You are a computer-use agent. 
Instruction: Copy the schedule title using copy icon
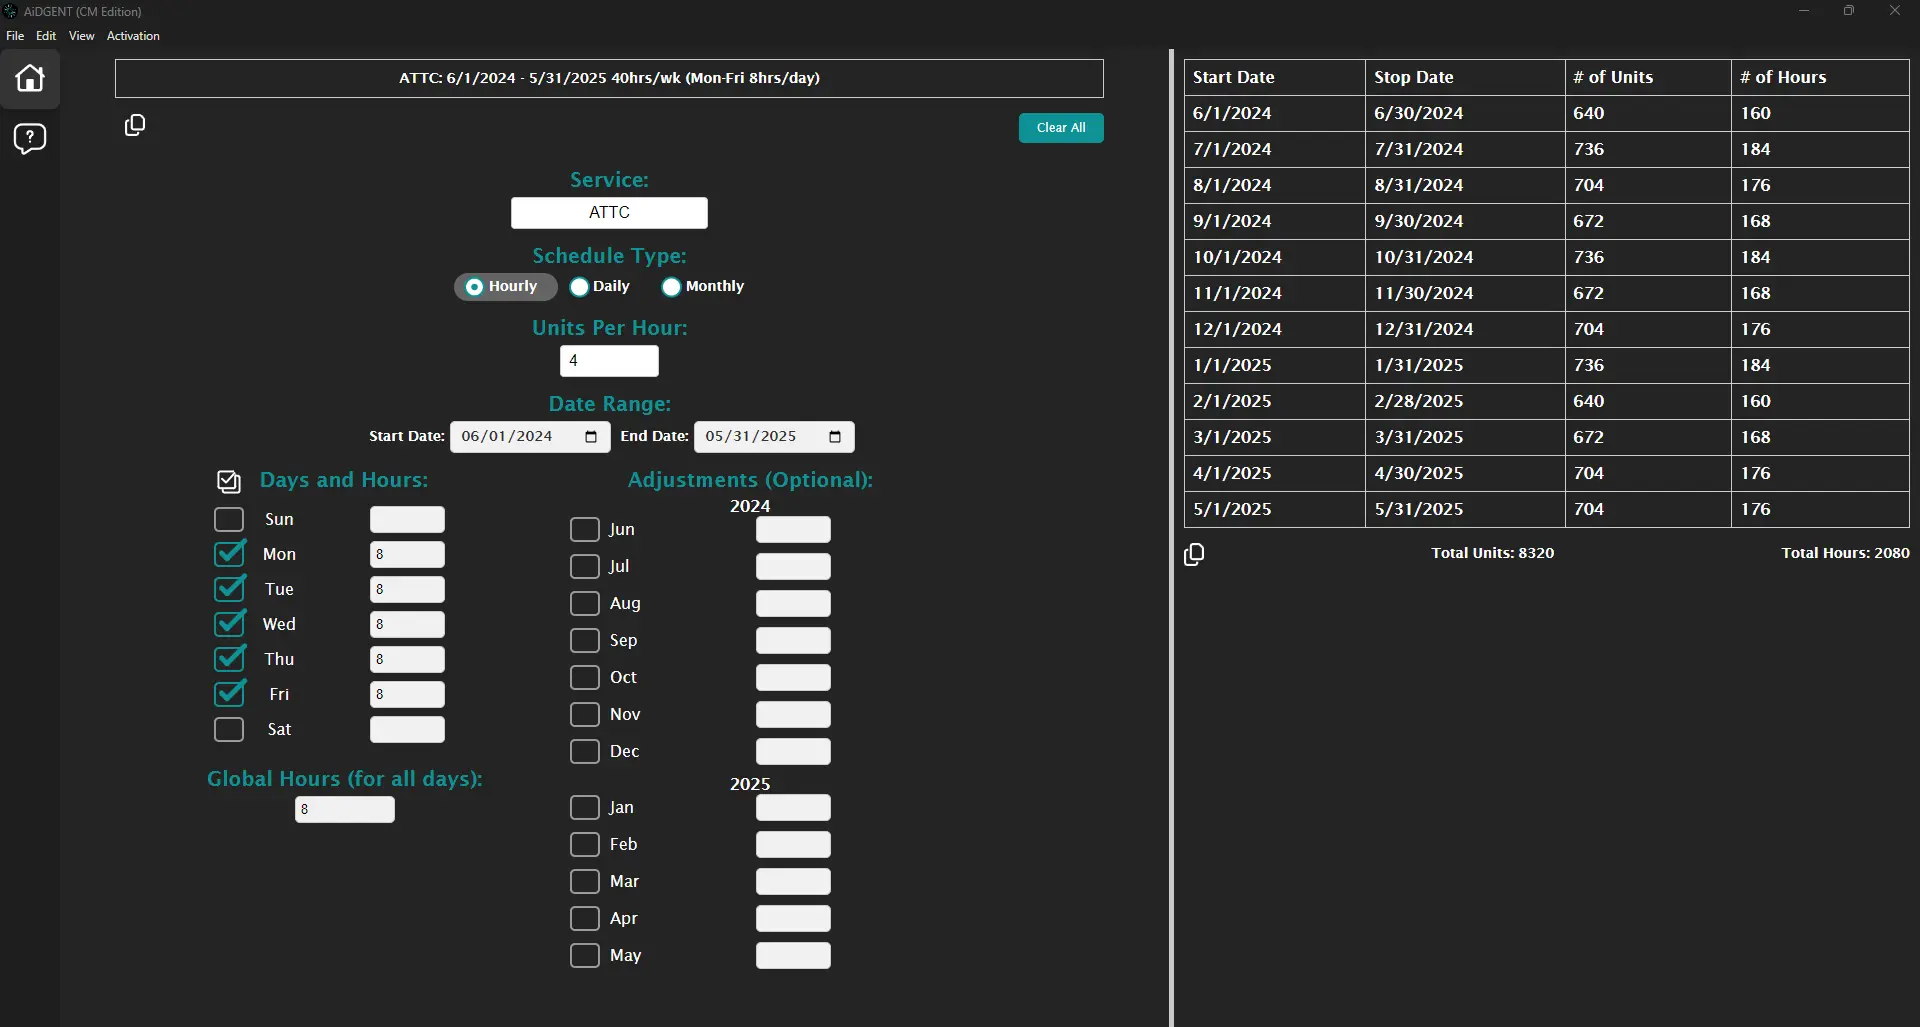(135, 125)
